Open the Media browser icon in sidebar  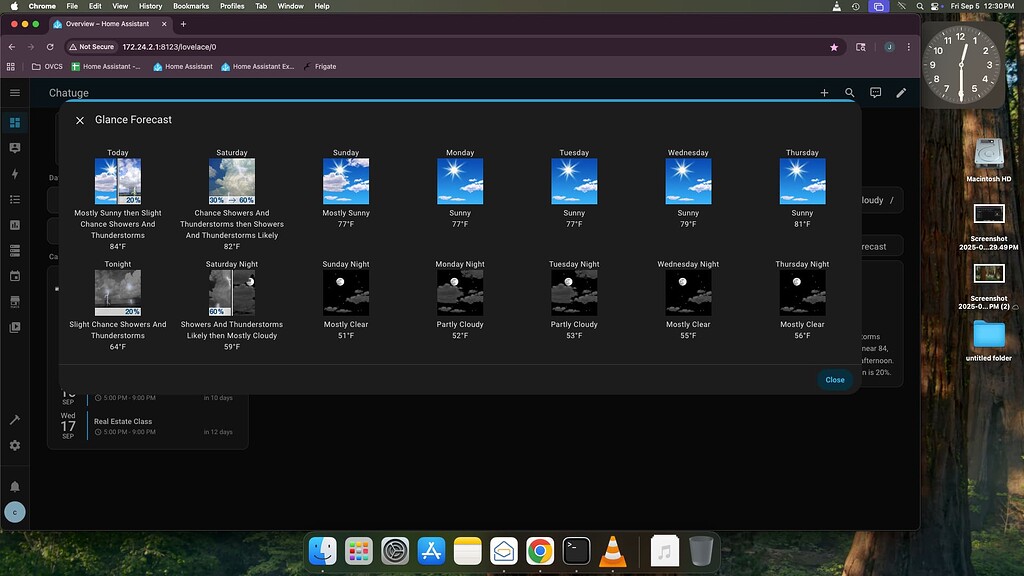14,328
